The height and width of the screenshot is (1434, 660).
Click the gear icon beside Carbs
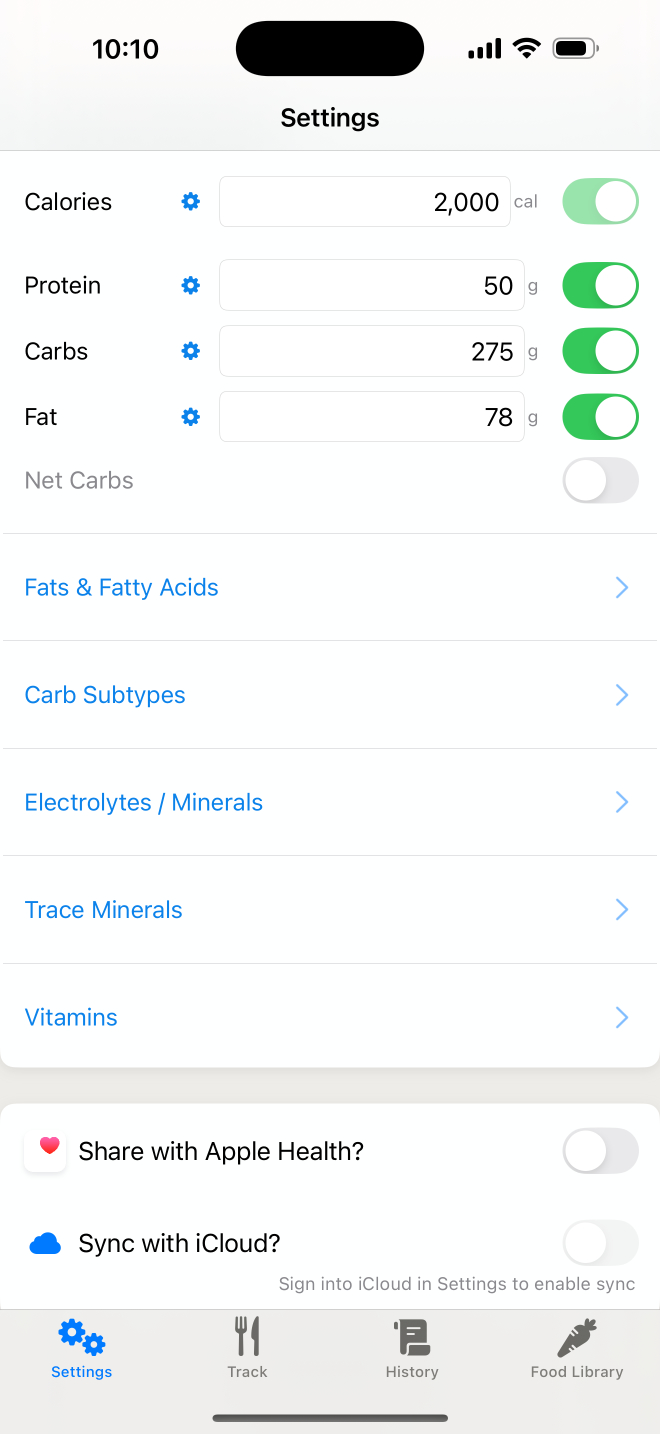coord(190,351)
